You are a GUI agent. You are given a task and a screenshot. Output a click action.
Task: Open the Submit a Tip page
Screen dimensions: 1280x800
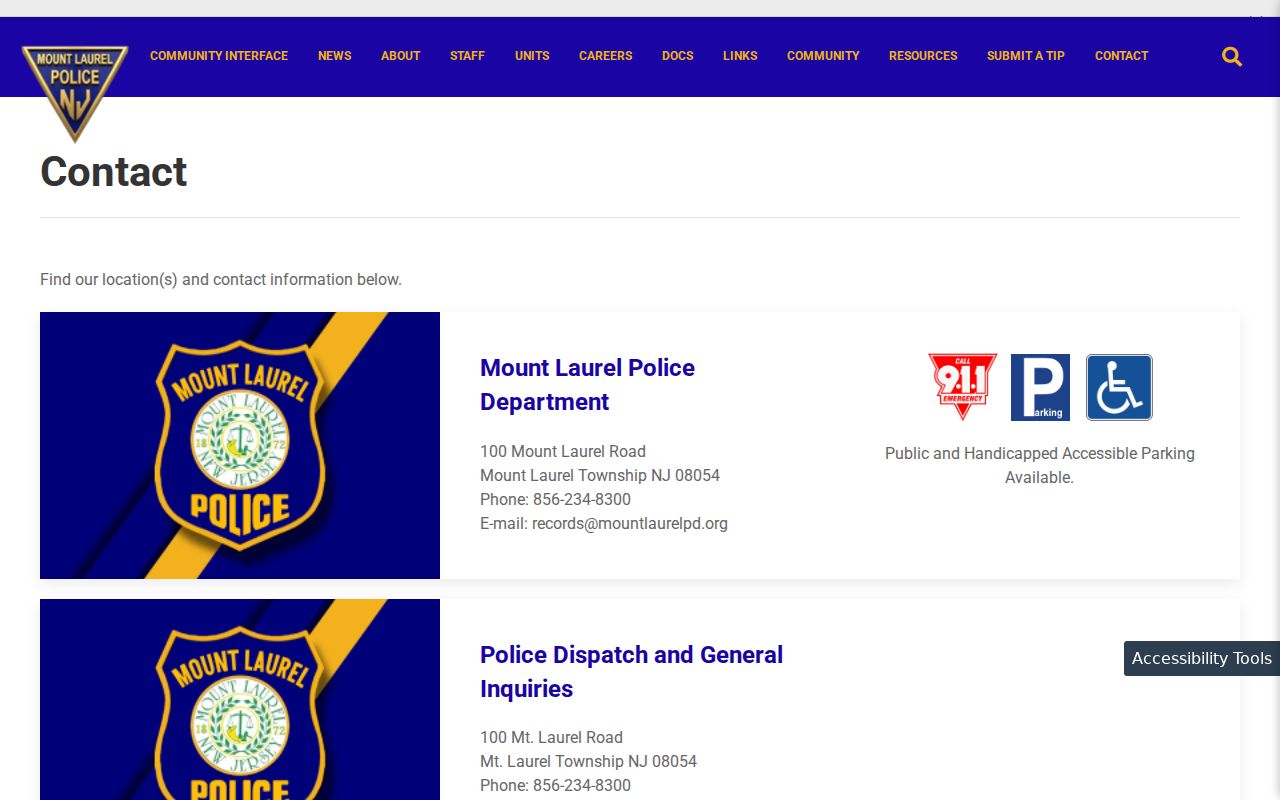1026,56
